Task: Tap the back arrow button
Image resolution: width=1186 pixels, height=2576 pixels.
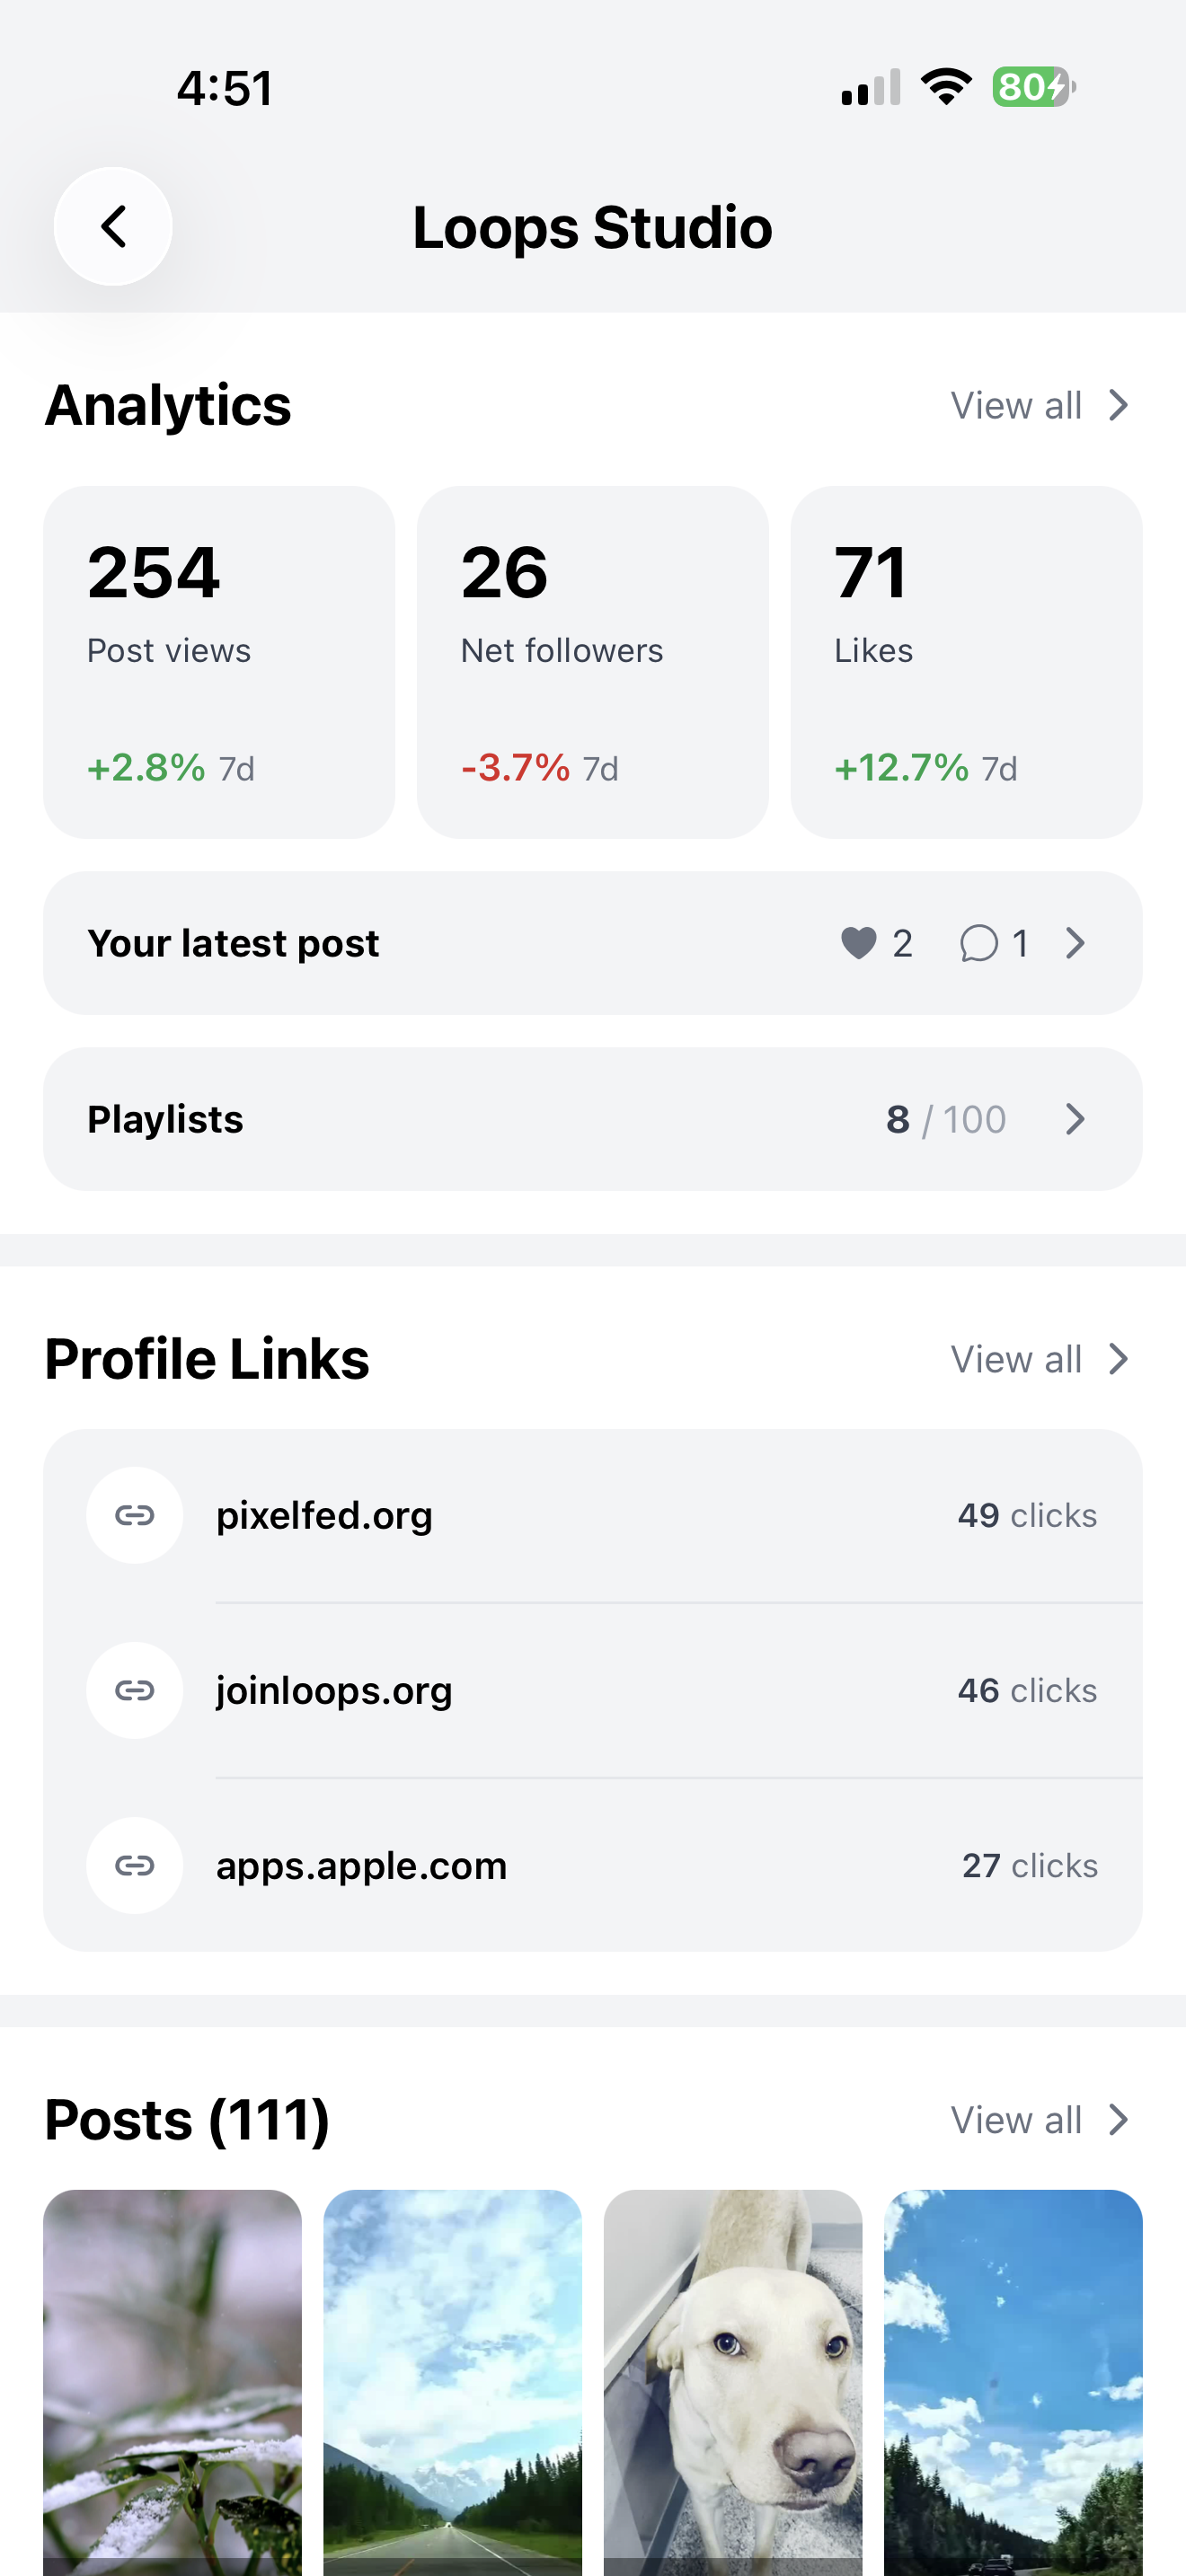Action: tap(113, 226)
